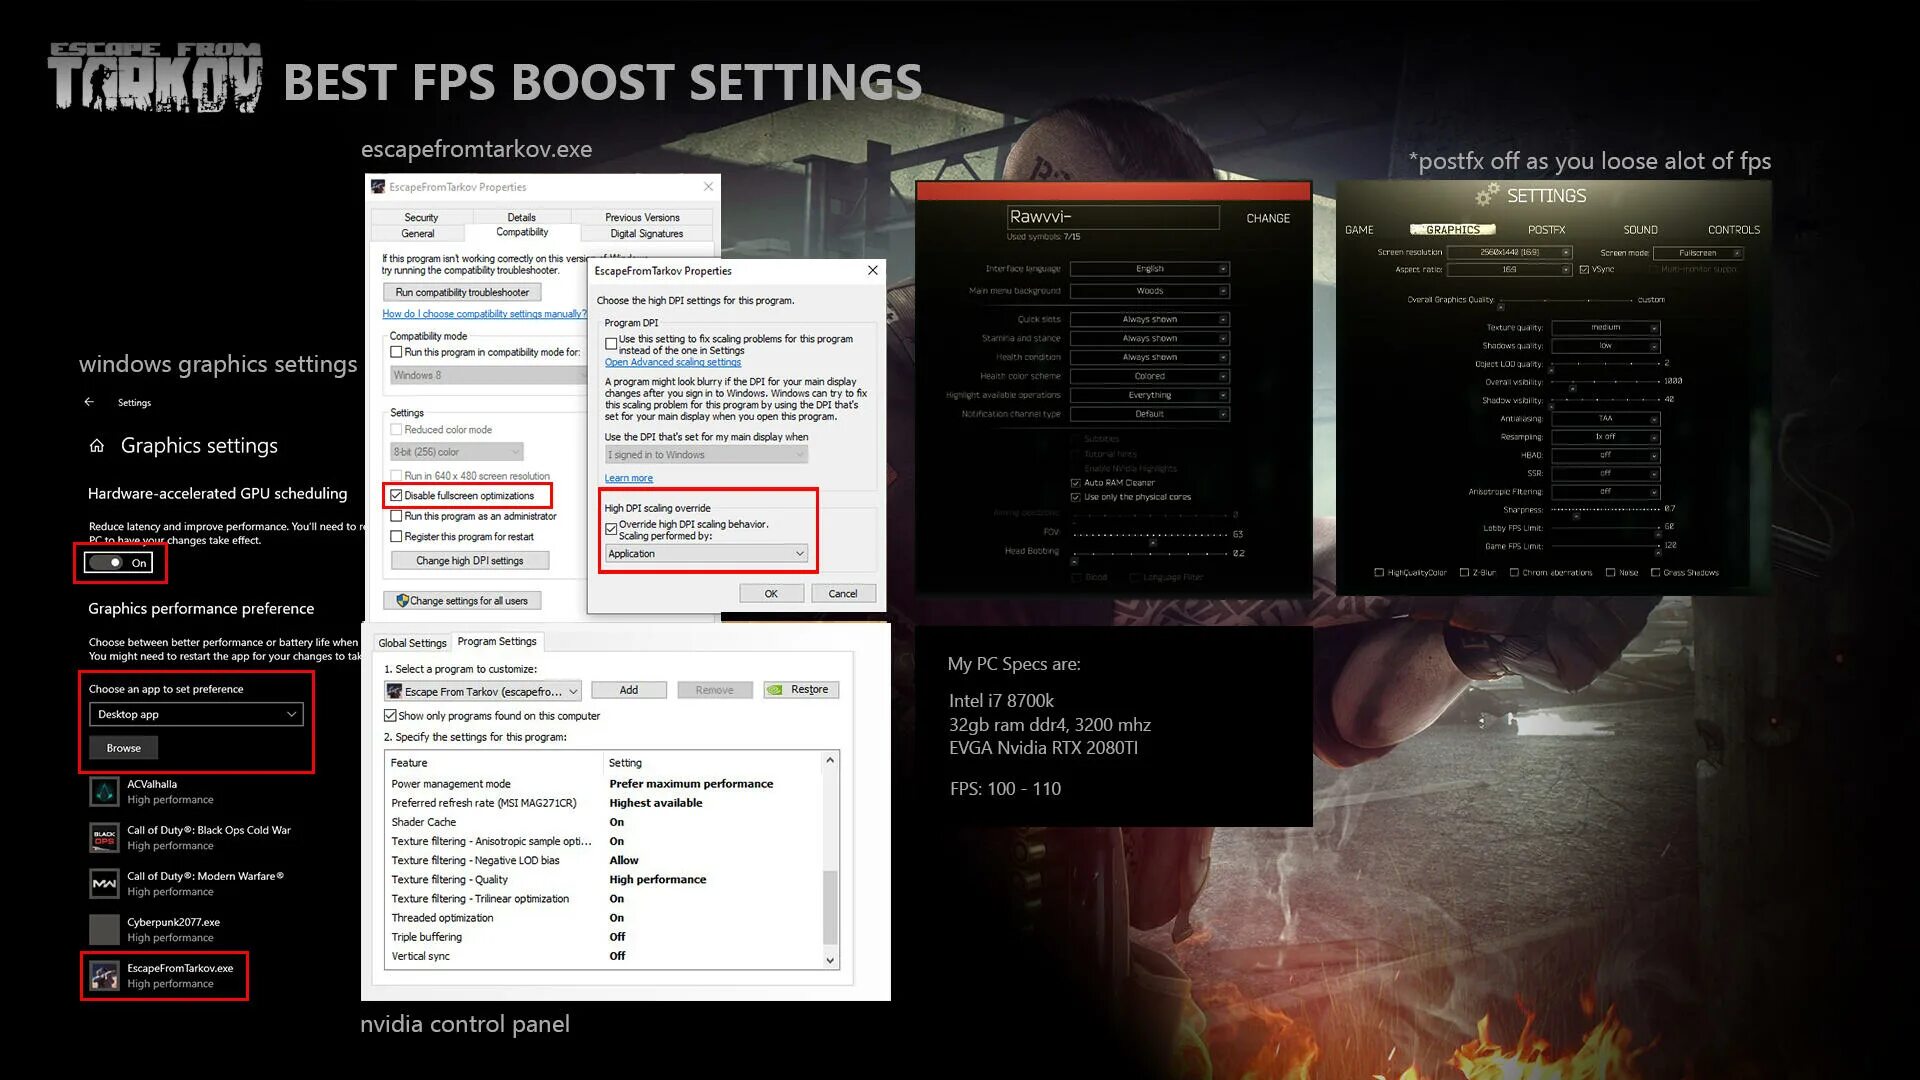1920x1080 pixels.
Task: Click the gears icon beside SETTINGS title
Action: tap(1487, 194)
